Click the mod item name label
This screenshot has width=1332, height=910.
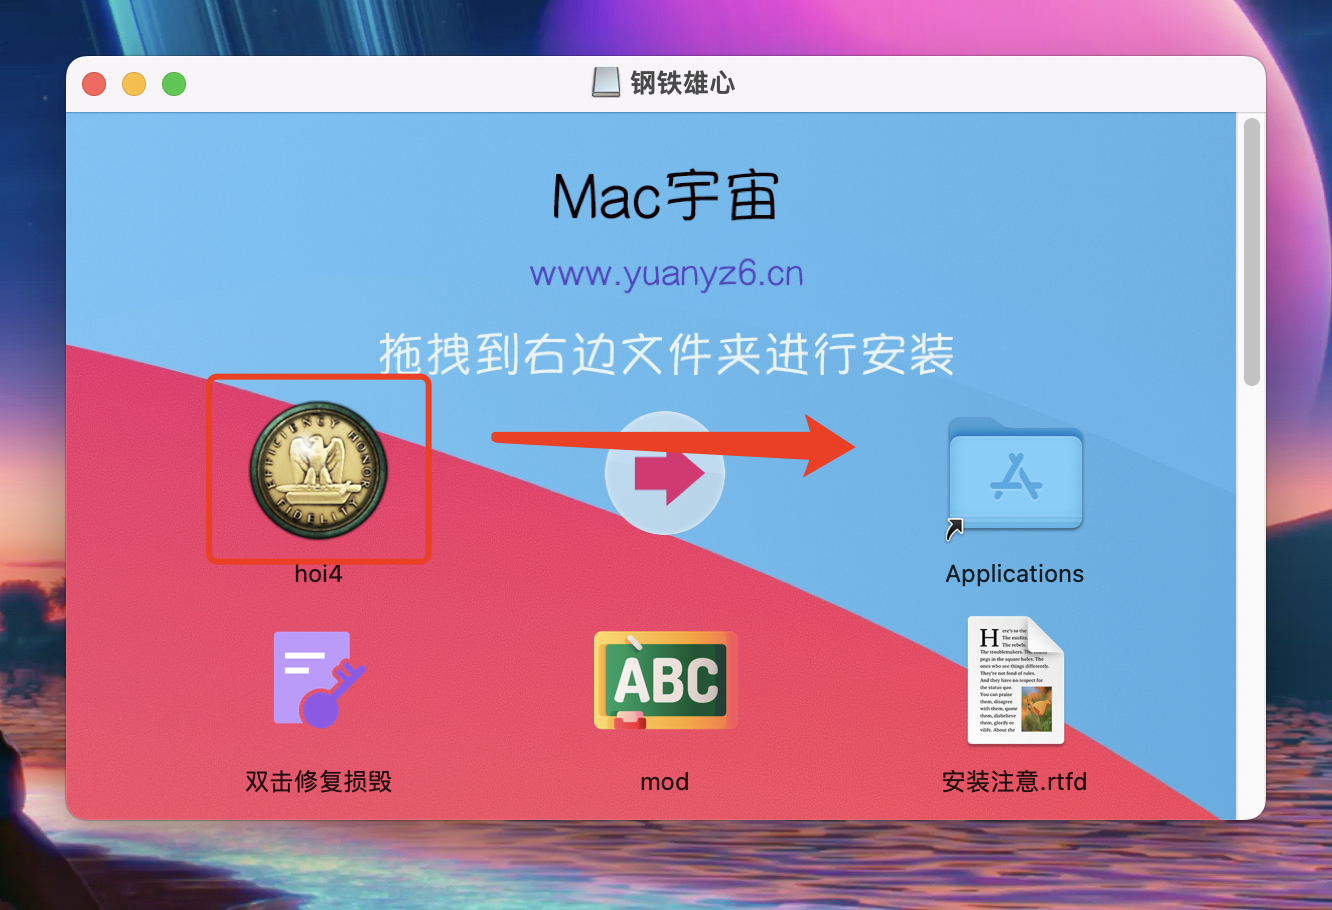click(x=665, y=782)
